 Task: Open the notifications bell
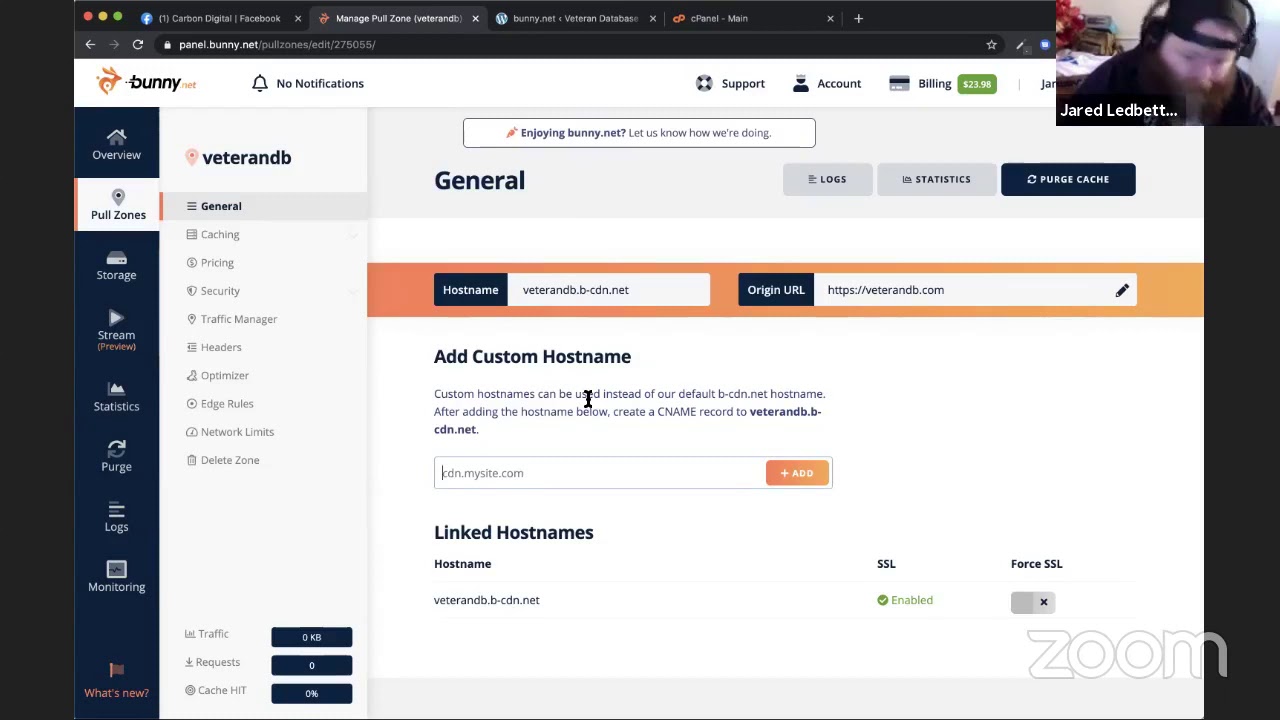click(x=260, y=83)
